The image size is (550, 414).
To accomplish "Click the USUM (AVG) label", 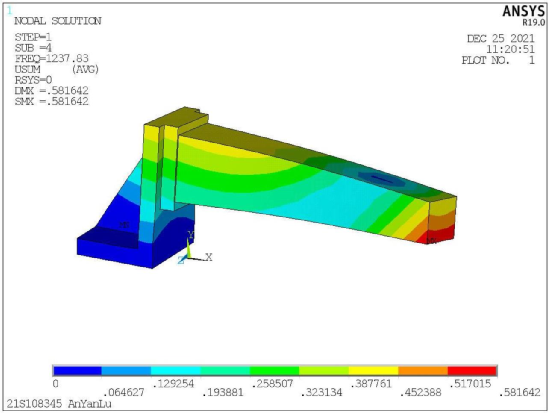I will [56, 69].
